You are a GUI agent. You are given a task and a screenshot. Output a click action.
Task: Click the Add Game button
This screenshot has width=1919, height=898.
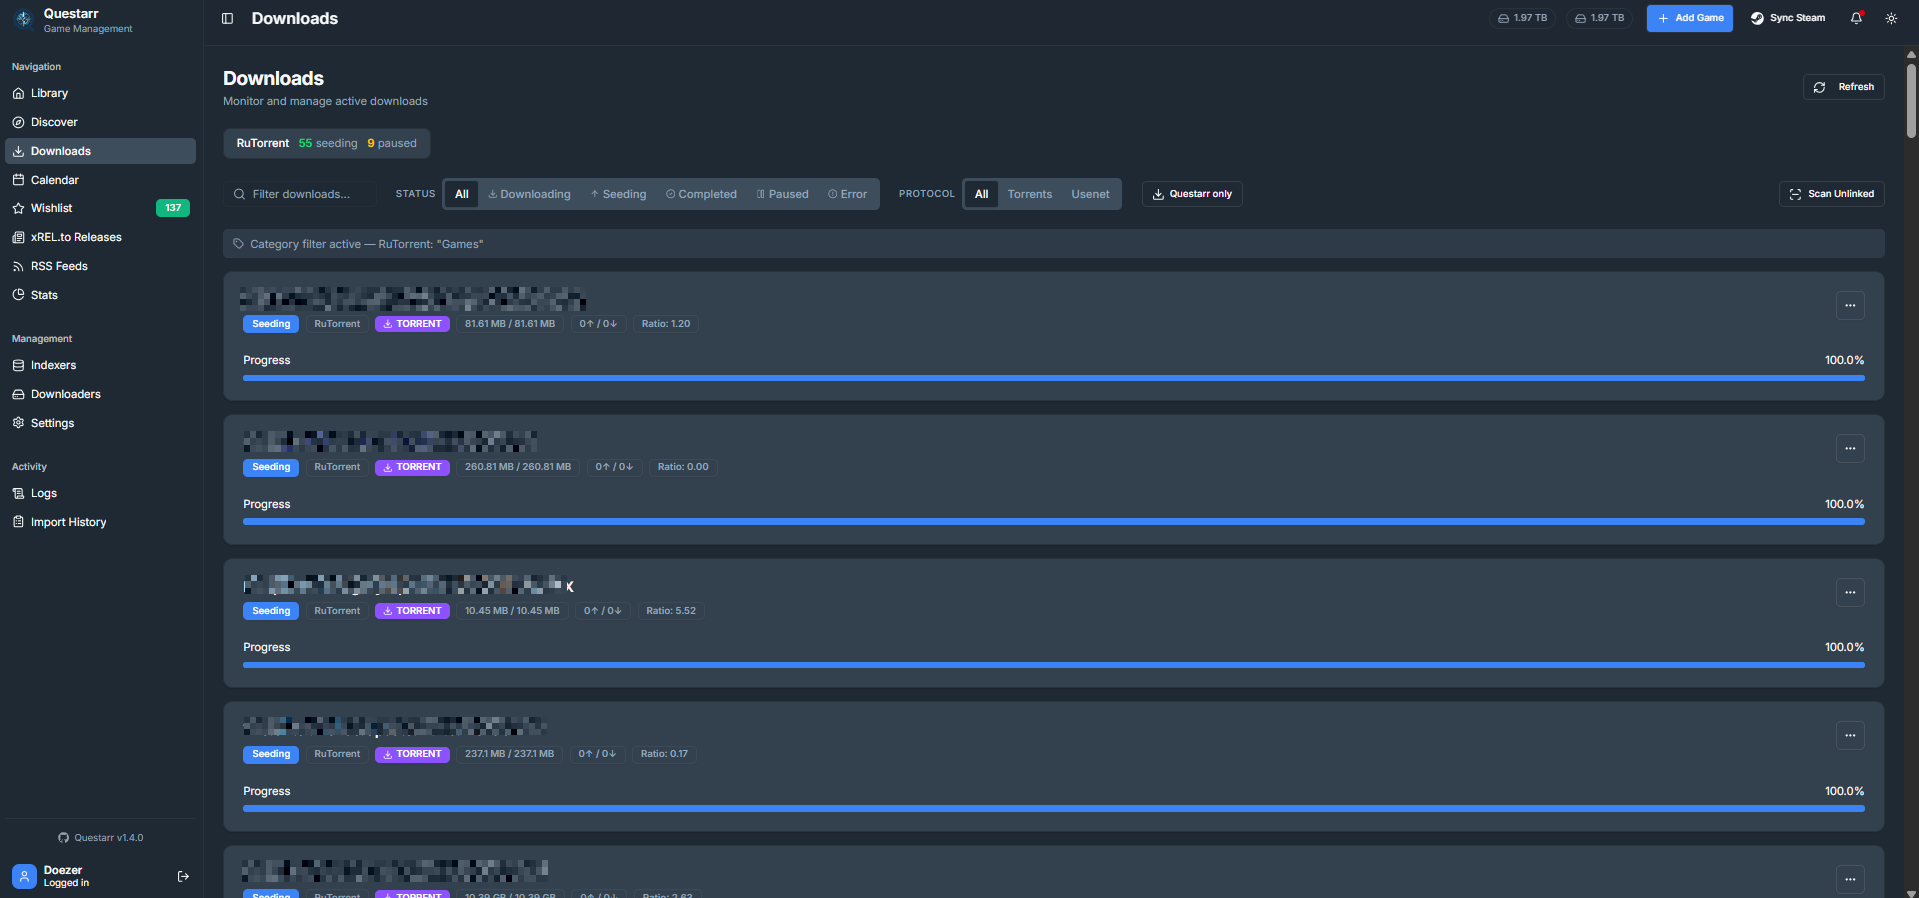pyautogui.click(x=1690, y=18)
